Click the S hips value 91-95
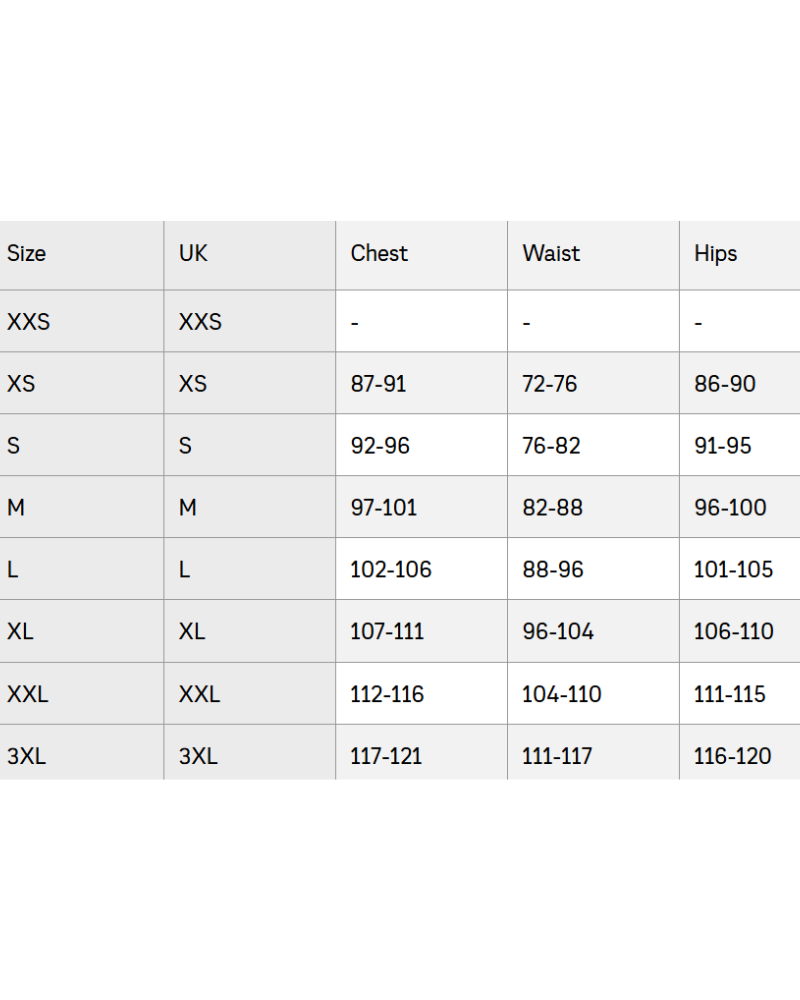 tap(722, 446)
